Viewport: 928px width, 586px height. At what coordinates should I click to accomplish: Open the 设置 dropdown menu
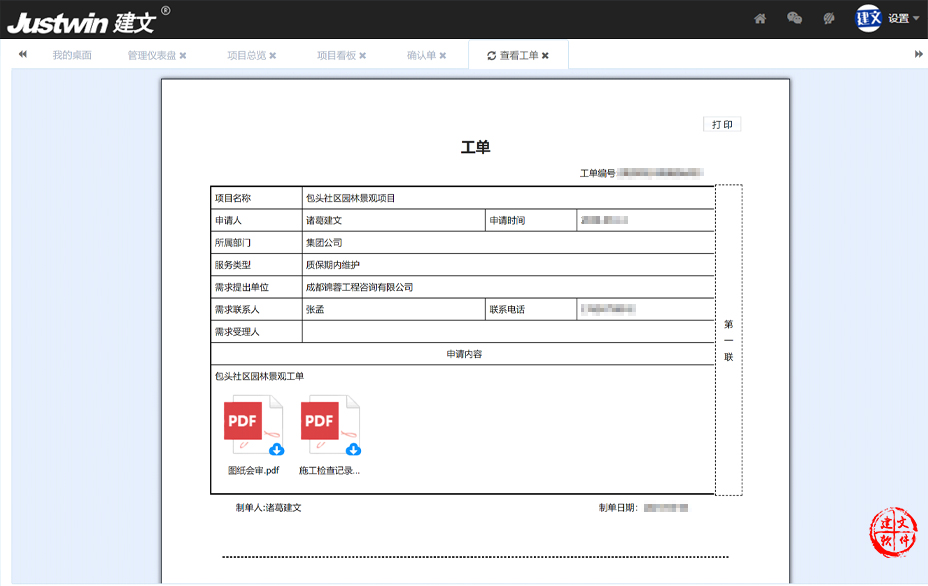[903, 19]
